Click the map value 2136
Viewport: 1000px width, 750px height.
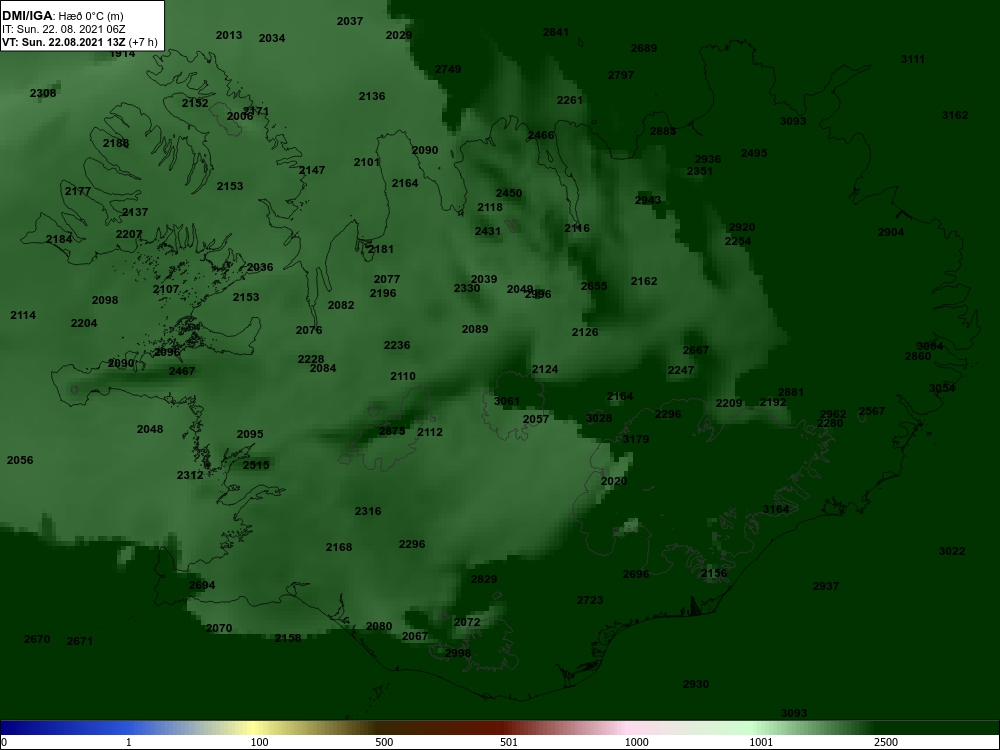coord(371,96)
